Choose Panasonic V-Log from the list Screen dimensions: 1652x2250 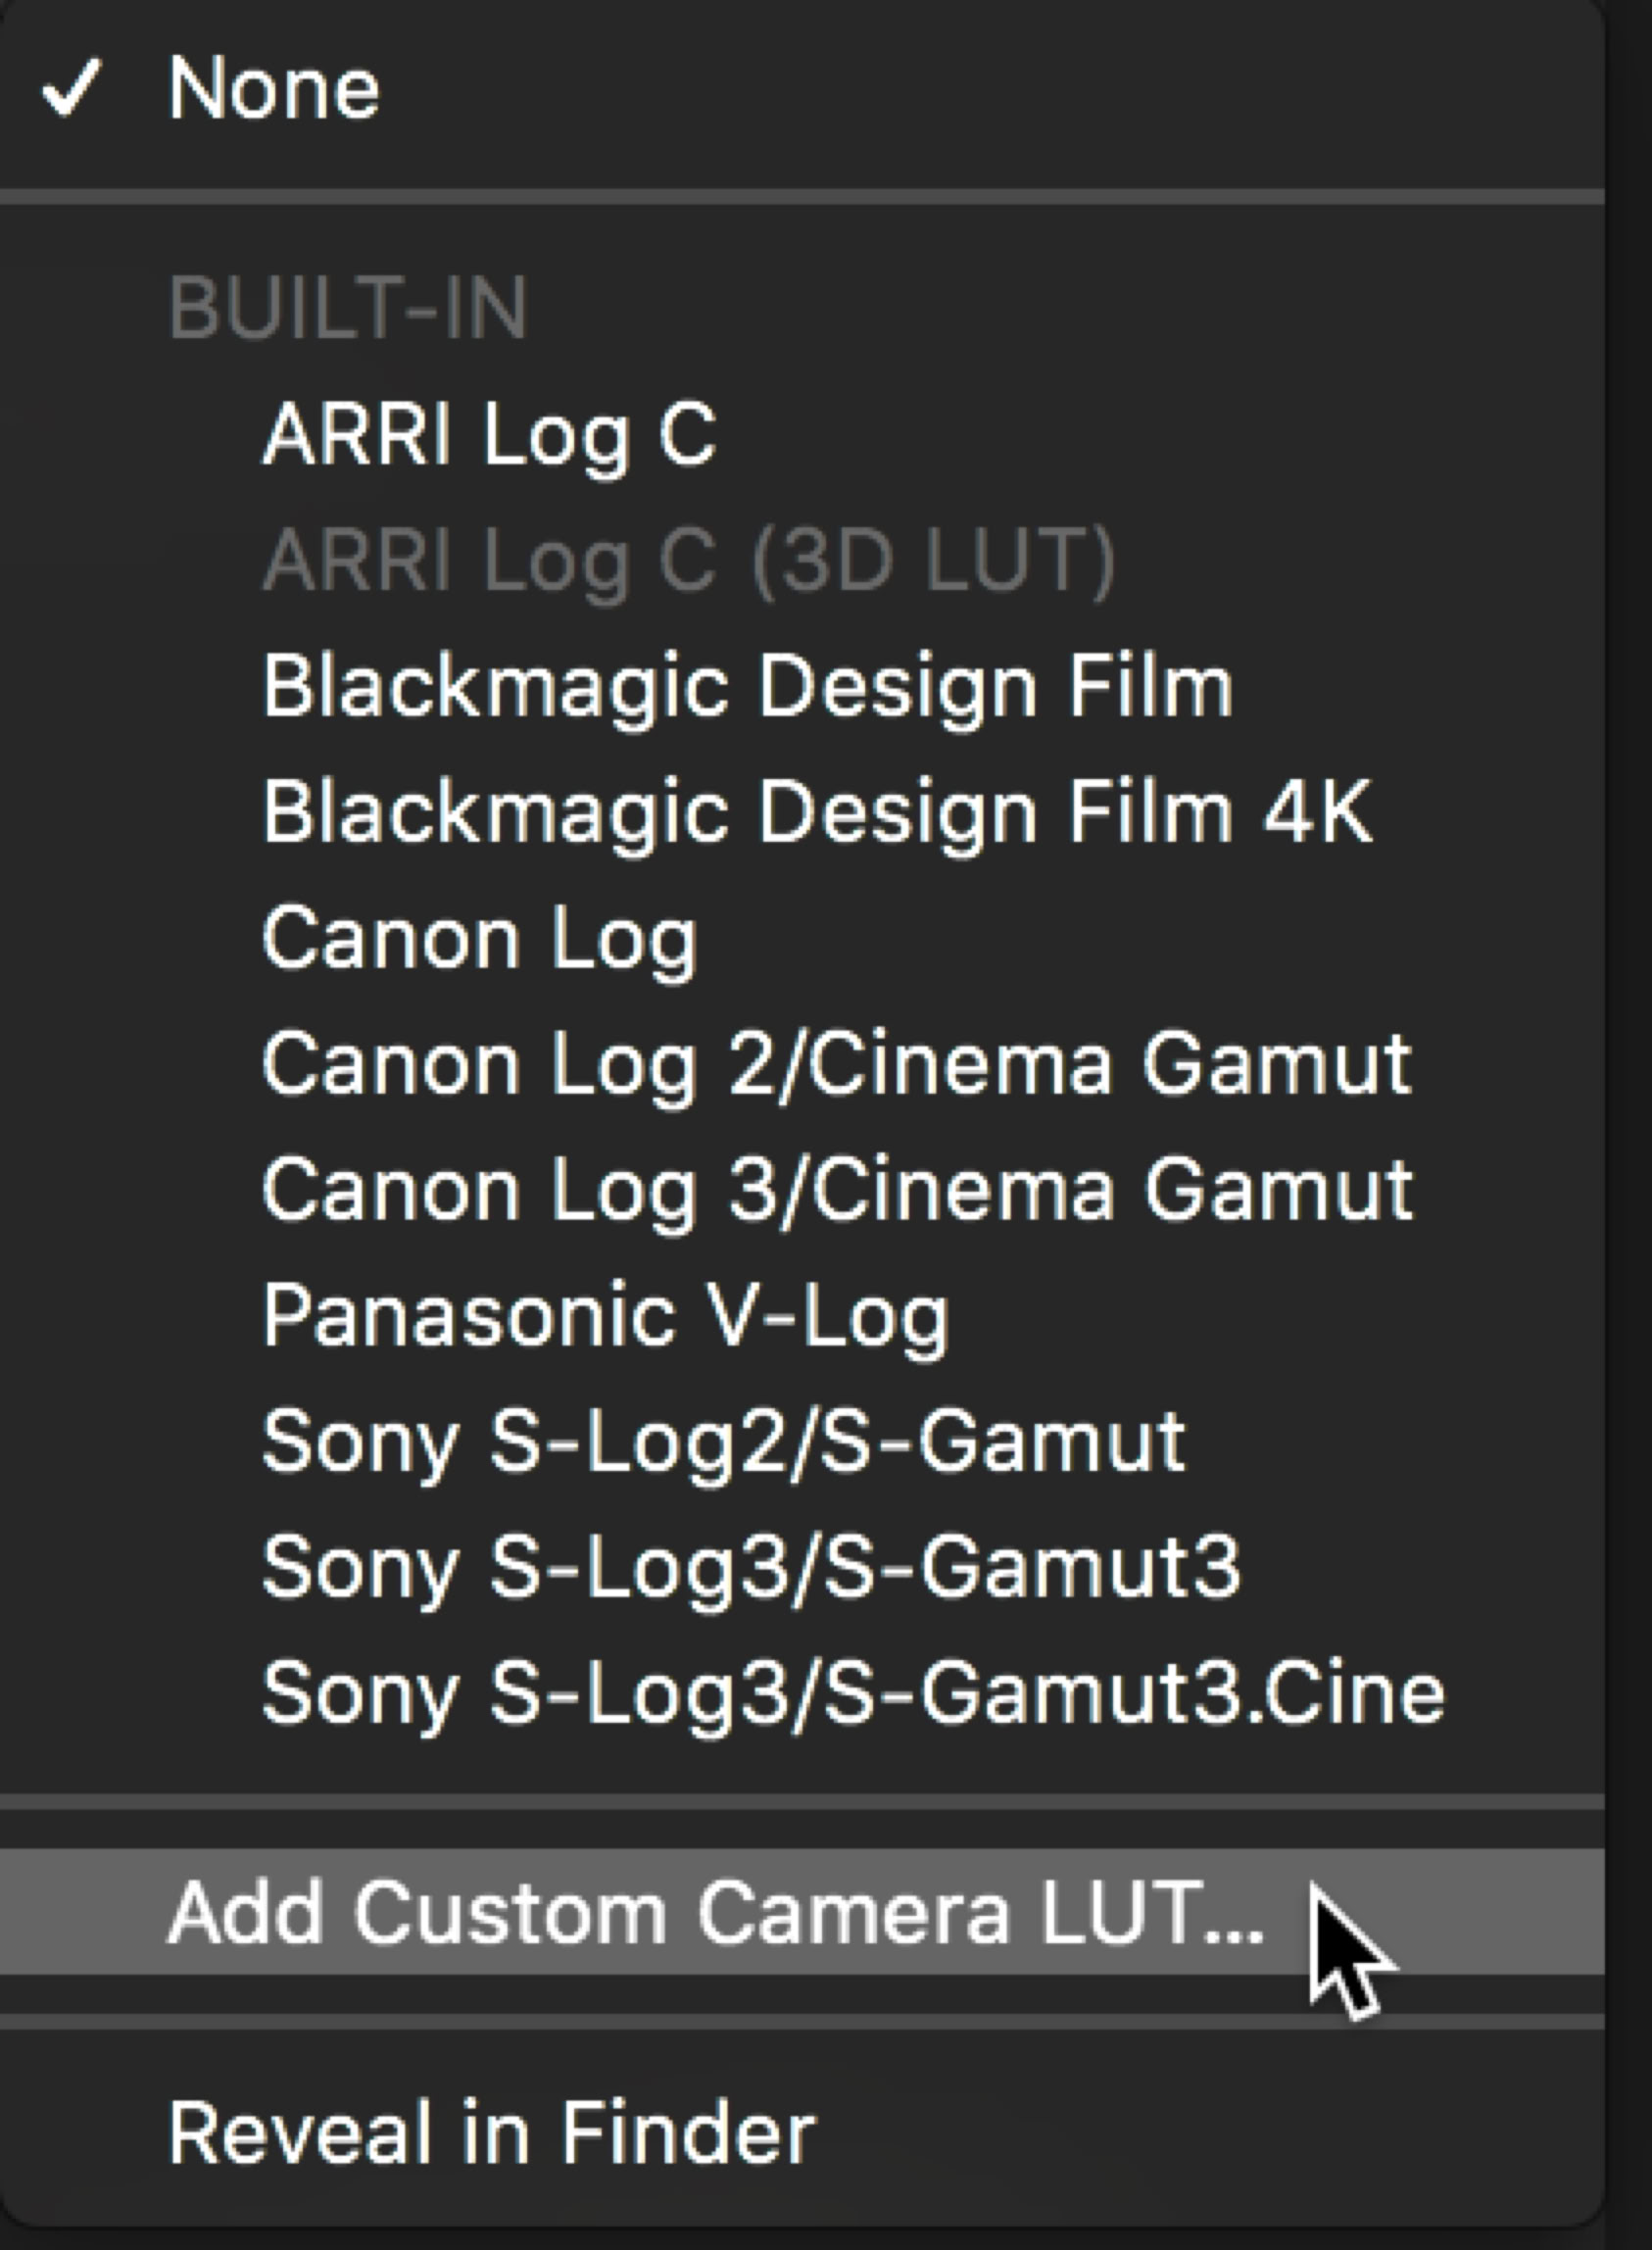pos(605,1316)
